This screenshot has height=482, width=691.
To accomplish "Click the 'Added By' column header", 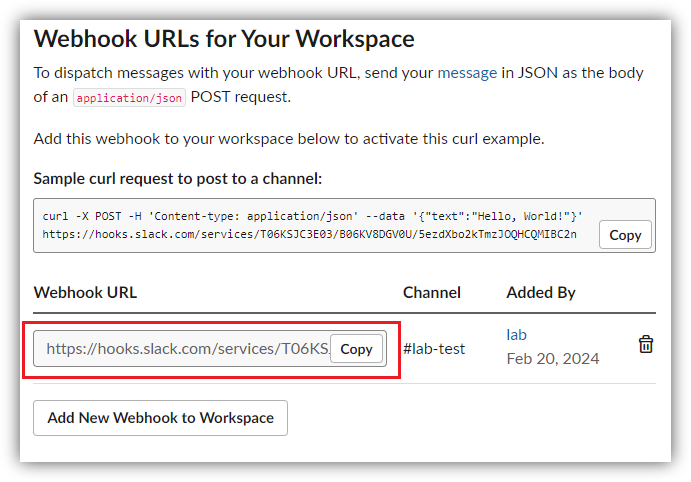I will point(541,292).
